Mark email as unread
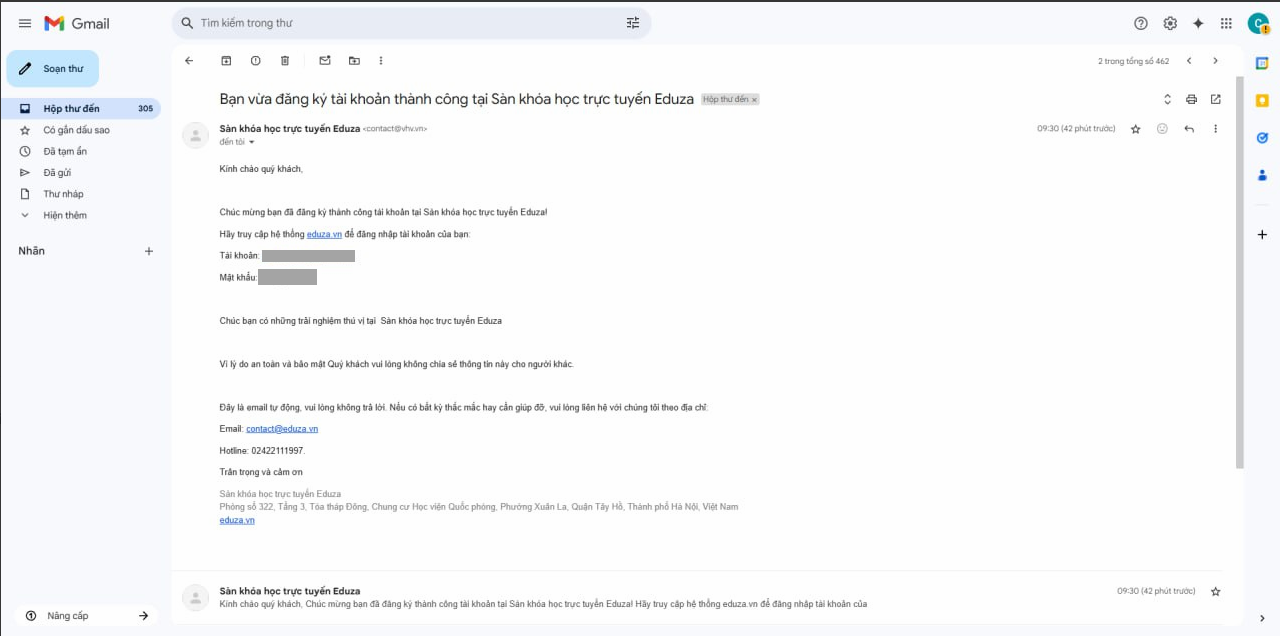The width and height of the screenshot is (1280, 636). 325,61
